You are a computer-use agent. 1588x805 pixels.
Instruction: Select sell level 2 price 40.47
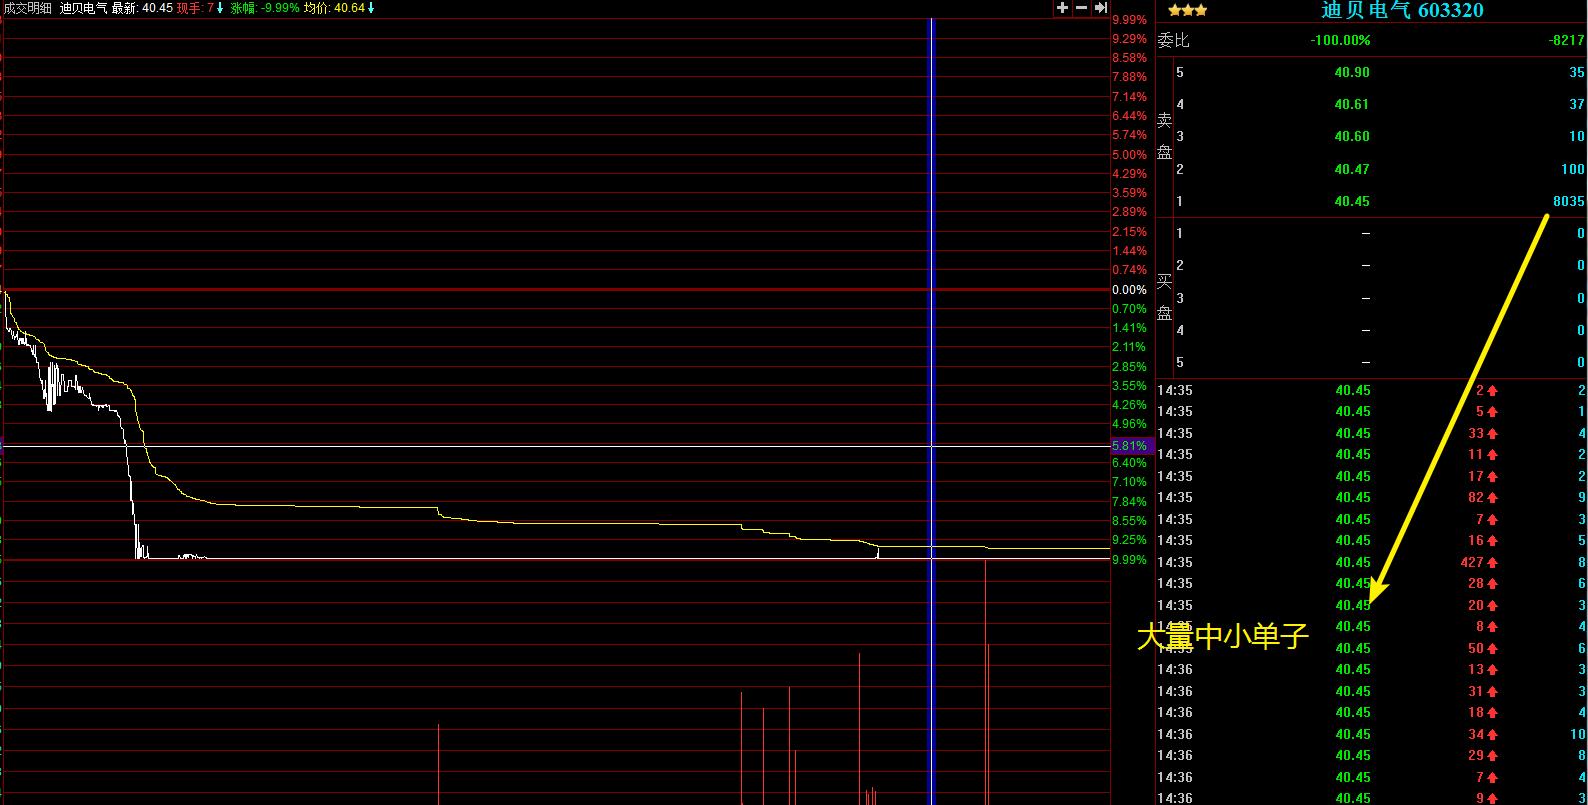(x=1352, y=170)
